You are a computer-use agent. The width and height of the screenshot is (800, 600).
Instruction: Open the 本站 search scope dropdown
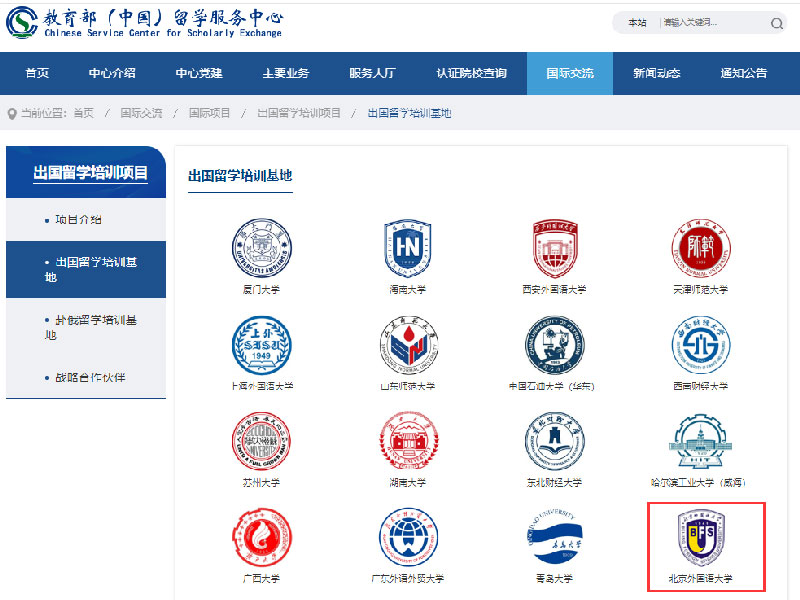coord(639,21)
